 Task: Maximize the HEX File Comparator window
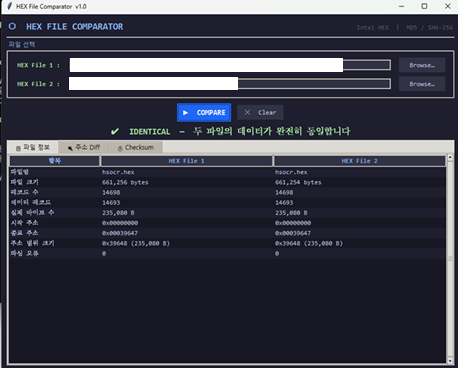pos(424,6)
